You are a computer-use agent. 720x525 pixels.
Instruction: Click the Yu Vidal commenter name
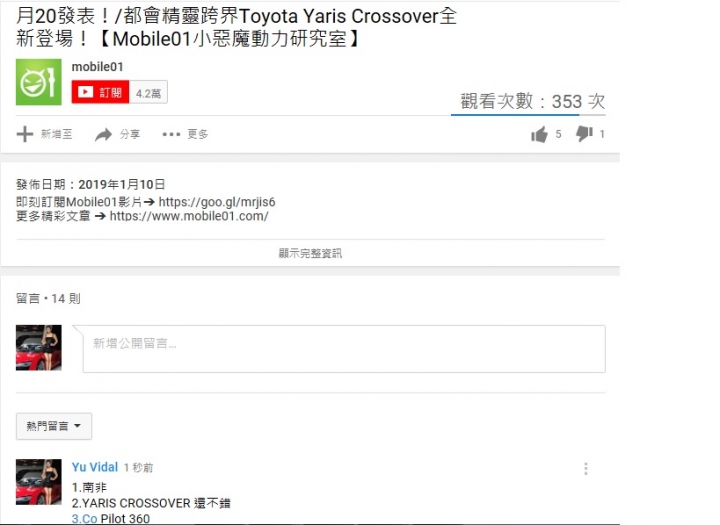[95, 467]
